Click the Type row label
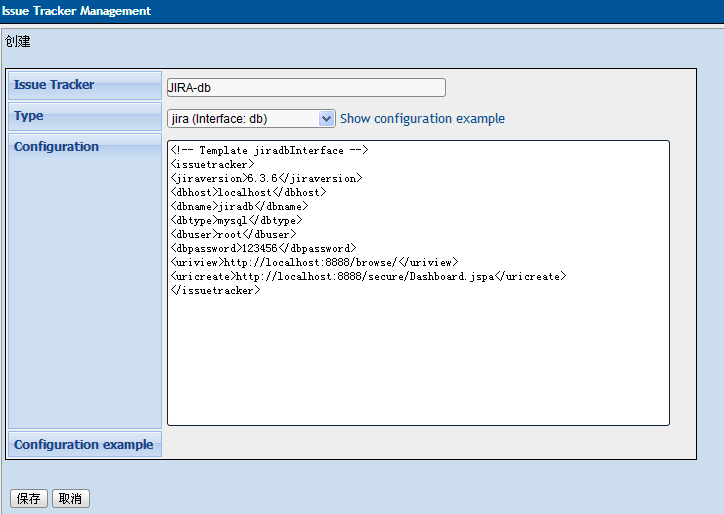Screen dimensions: 724x514 tap(29, 115)
